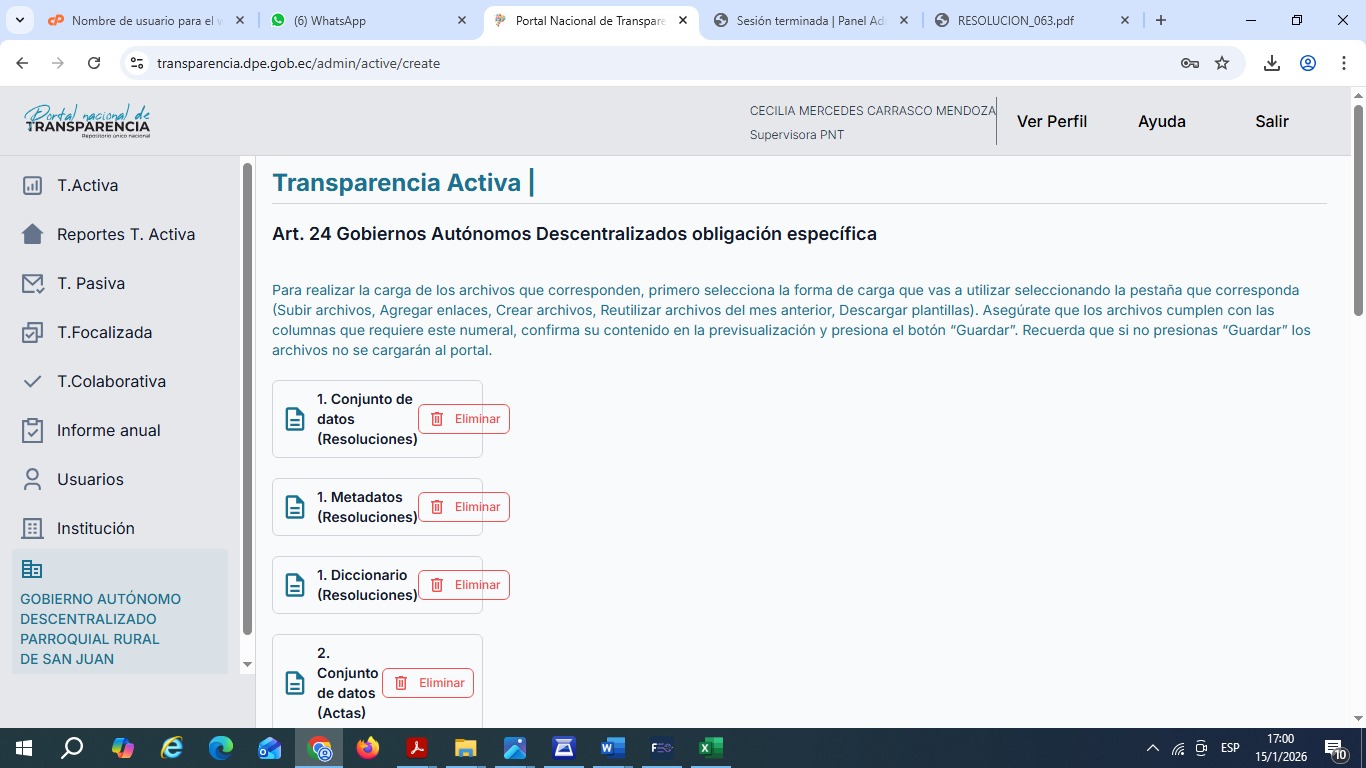Click the T.Focalizada sidebar icon

point(33,333)
